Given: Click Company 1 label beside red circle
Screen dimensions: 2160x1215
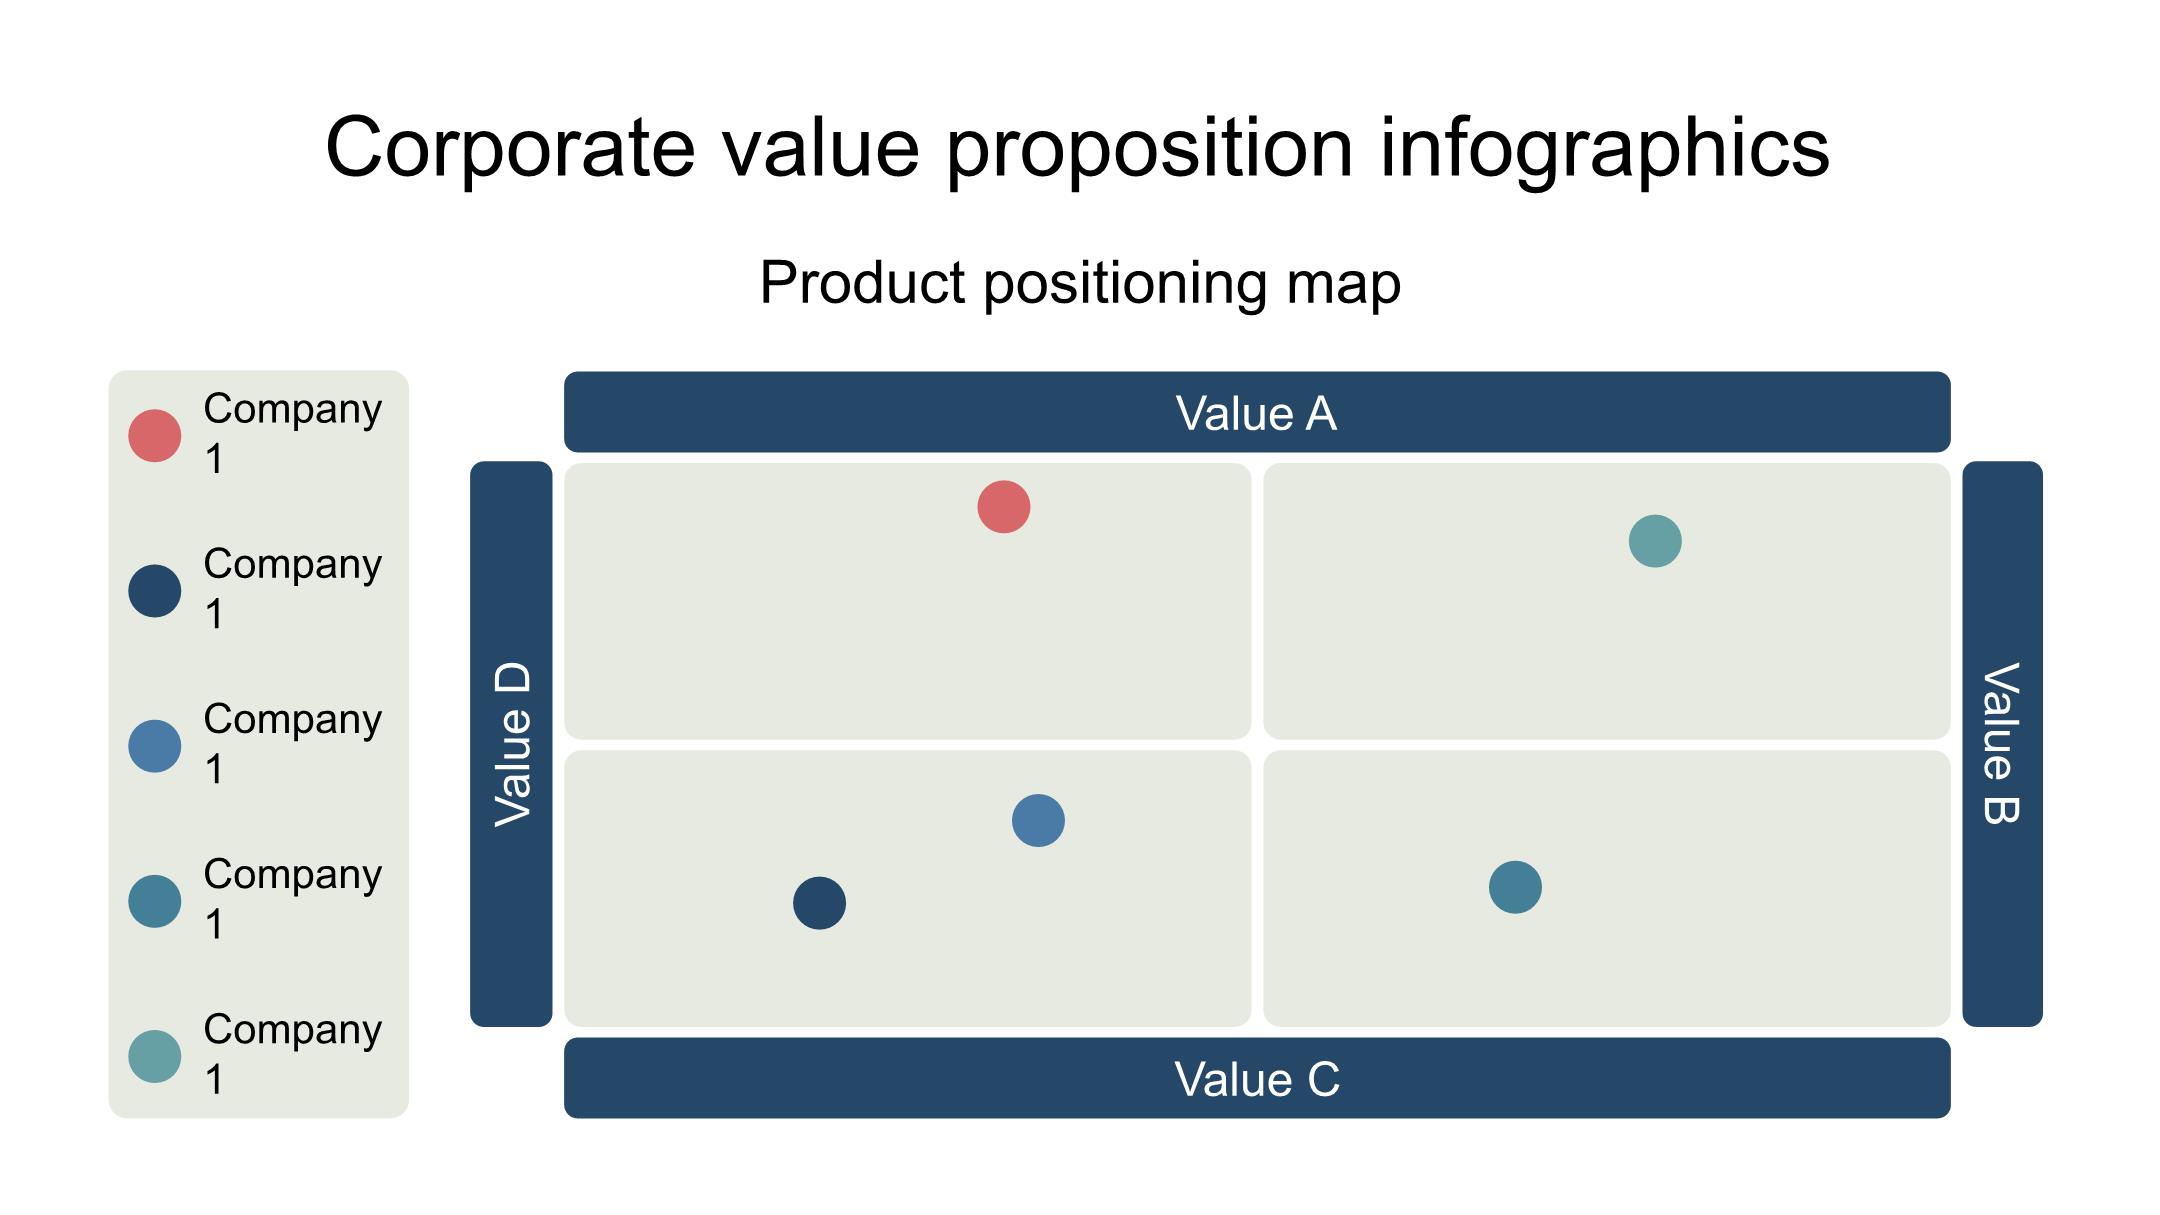Looking at the screenshot, I should (x=292, y=434).
